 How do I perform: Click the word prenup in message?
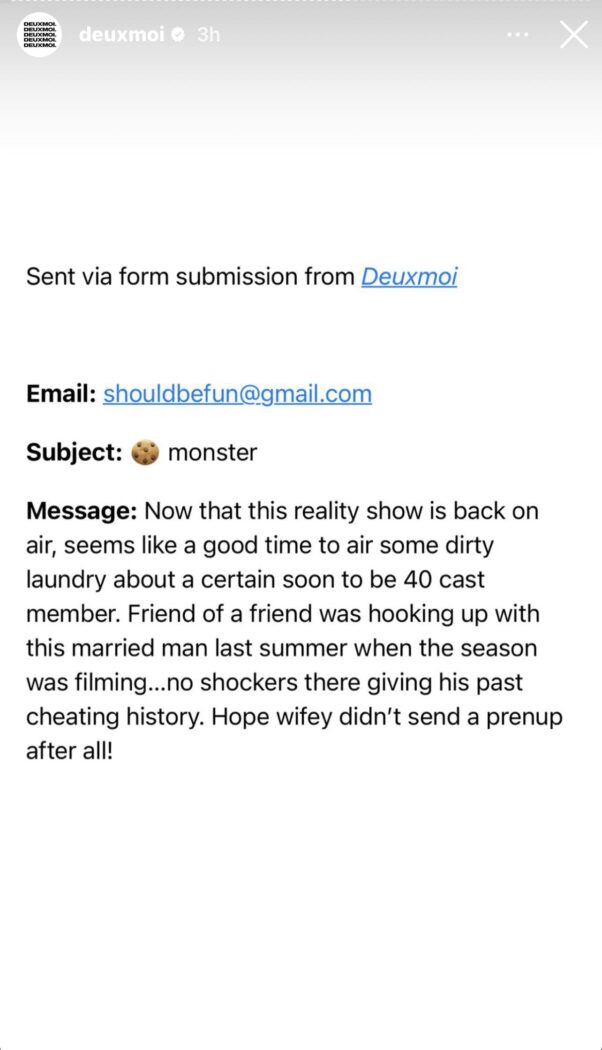point(528,717)
